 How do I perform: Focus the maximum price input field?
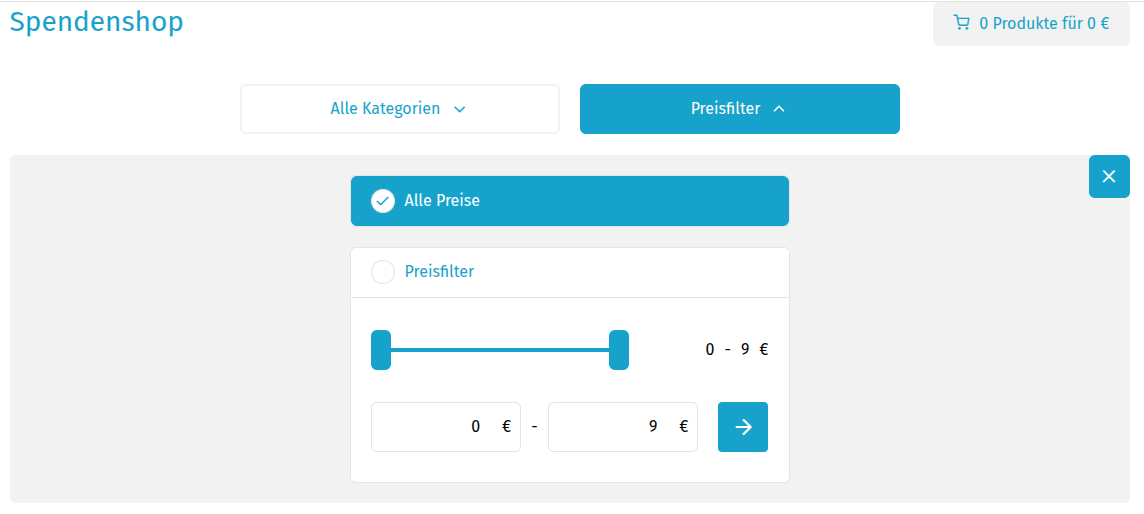610,427
